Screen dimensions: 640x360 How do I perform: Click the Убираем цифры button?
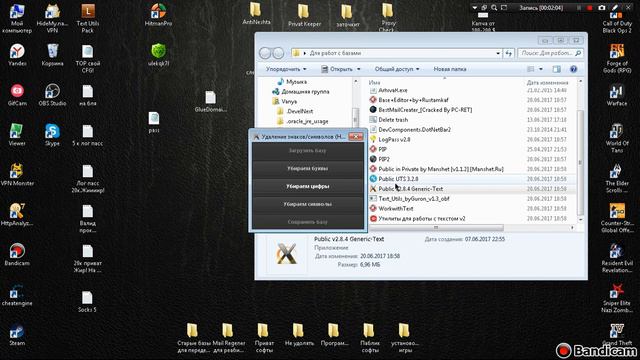pyautogui.click(x=307, y=186)
